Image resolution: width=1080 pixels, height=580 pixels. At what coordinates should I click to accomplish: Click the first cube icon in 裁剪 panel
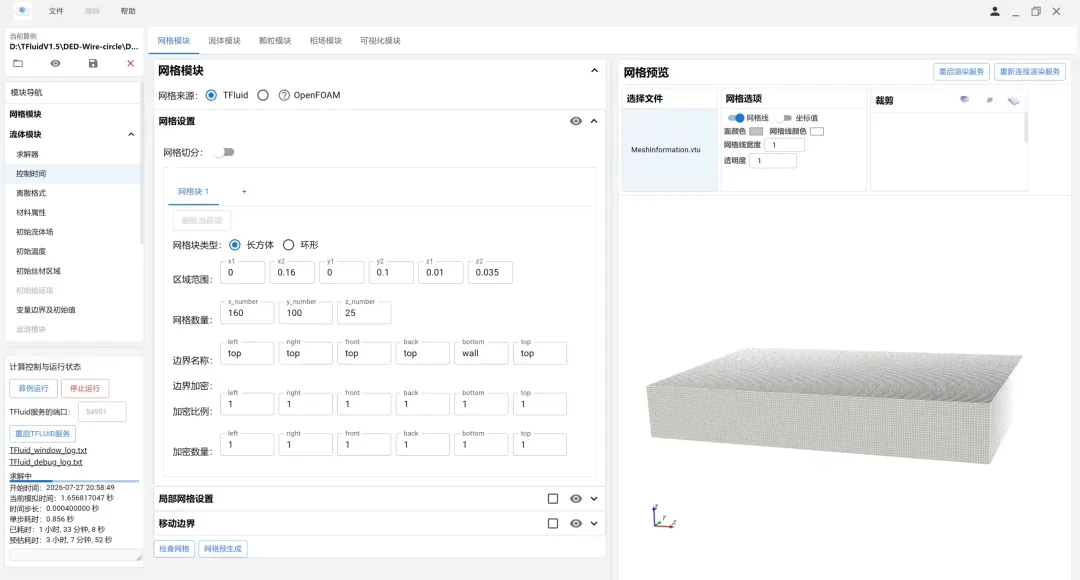(x=964, y=100)
